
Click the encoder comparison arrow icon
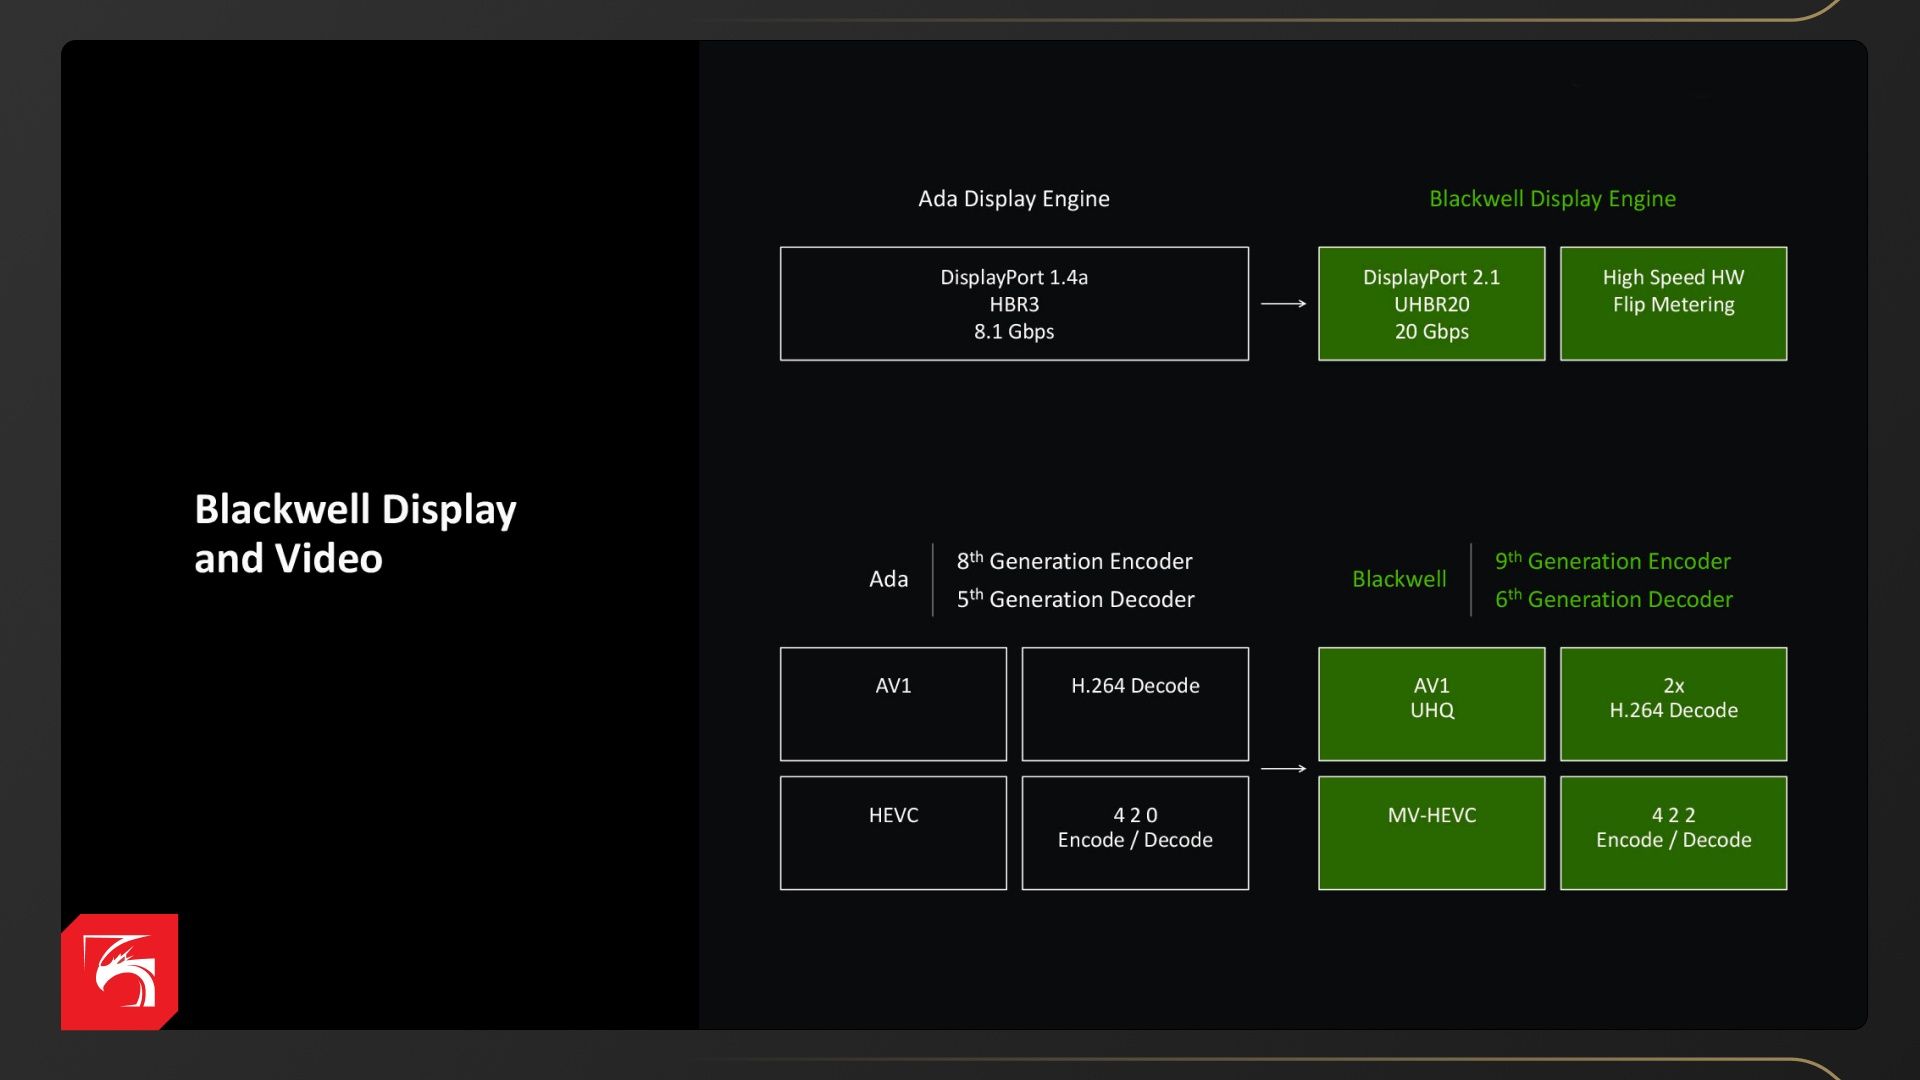[1283, 769]
